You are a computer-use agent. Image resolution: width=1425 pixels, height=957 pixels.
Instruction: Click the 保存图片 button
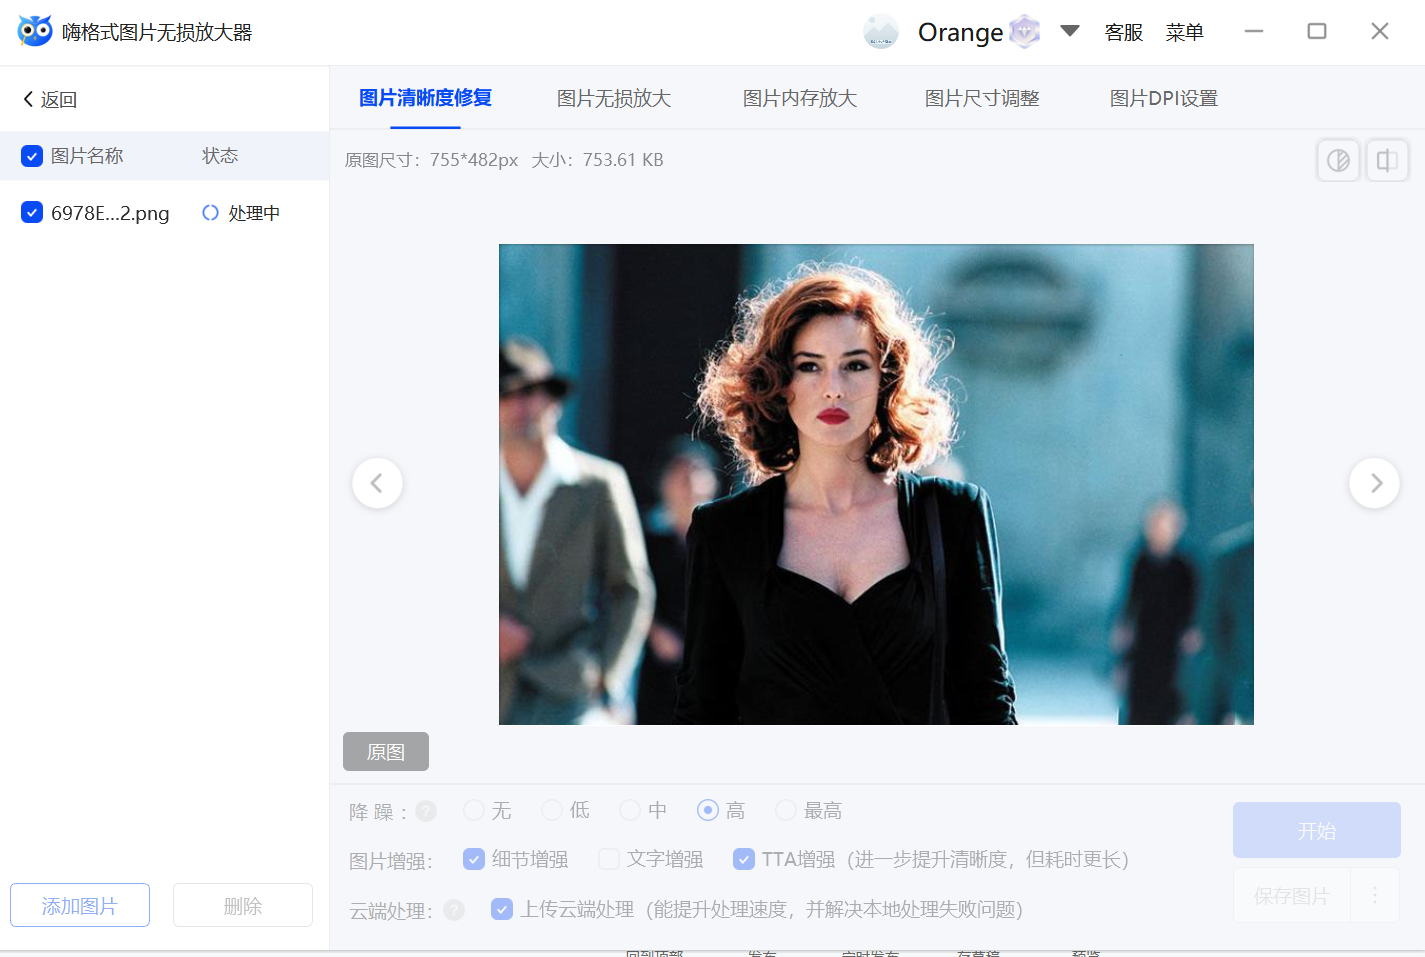tap(1292, 895)
